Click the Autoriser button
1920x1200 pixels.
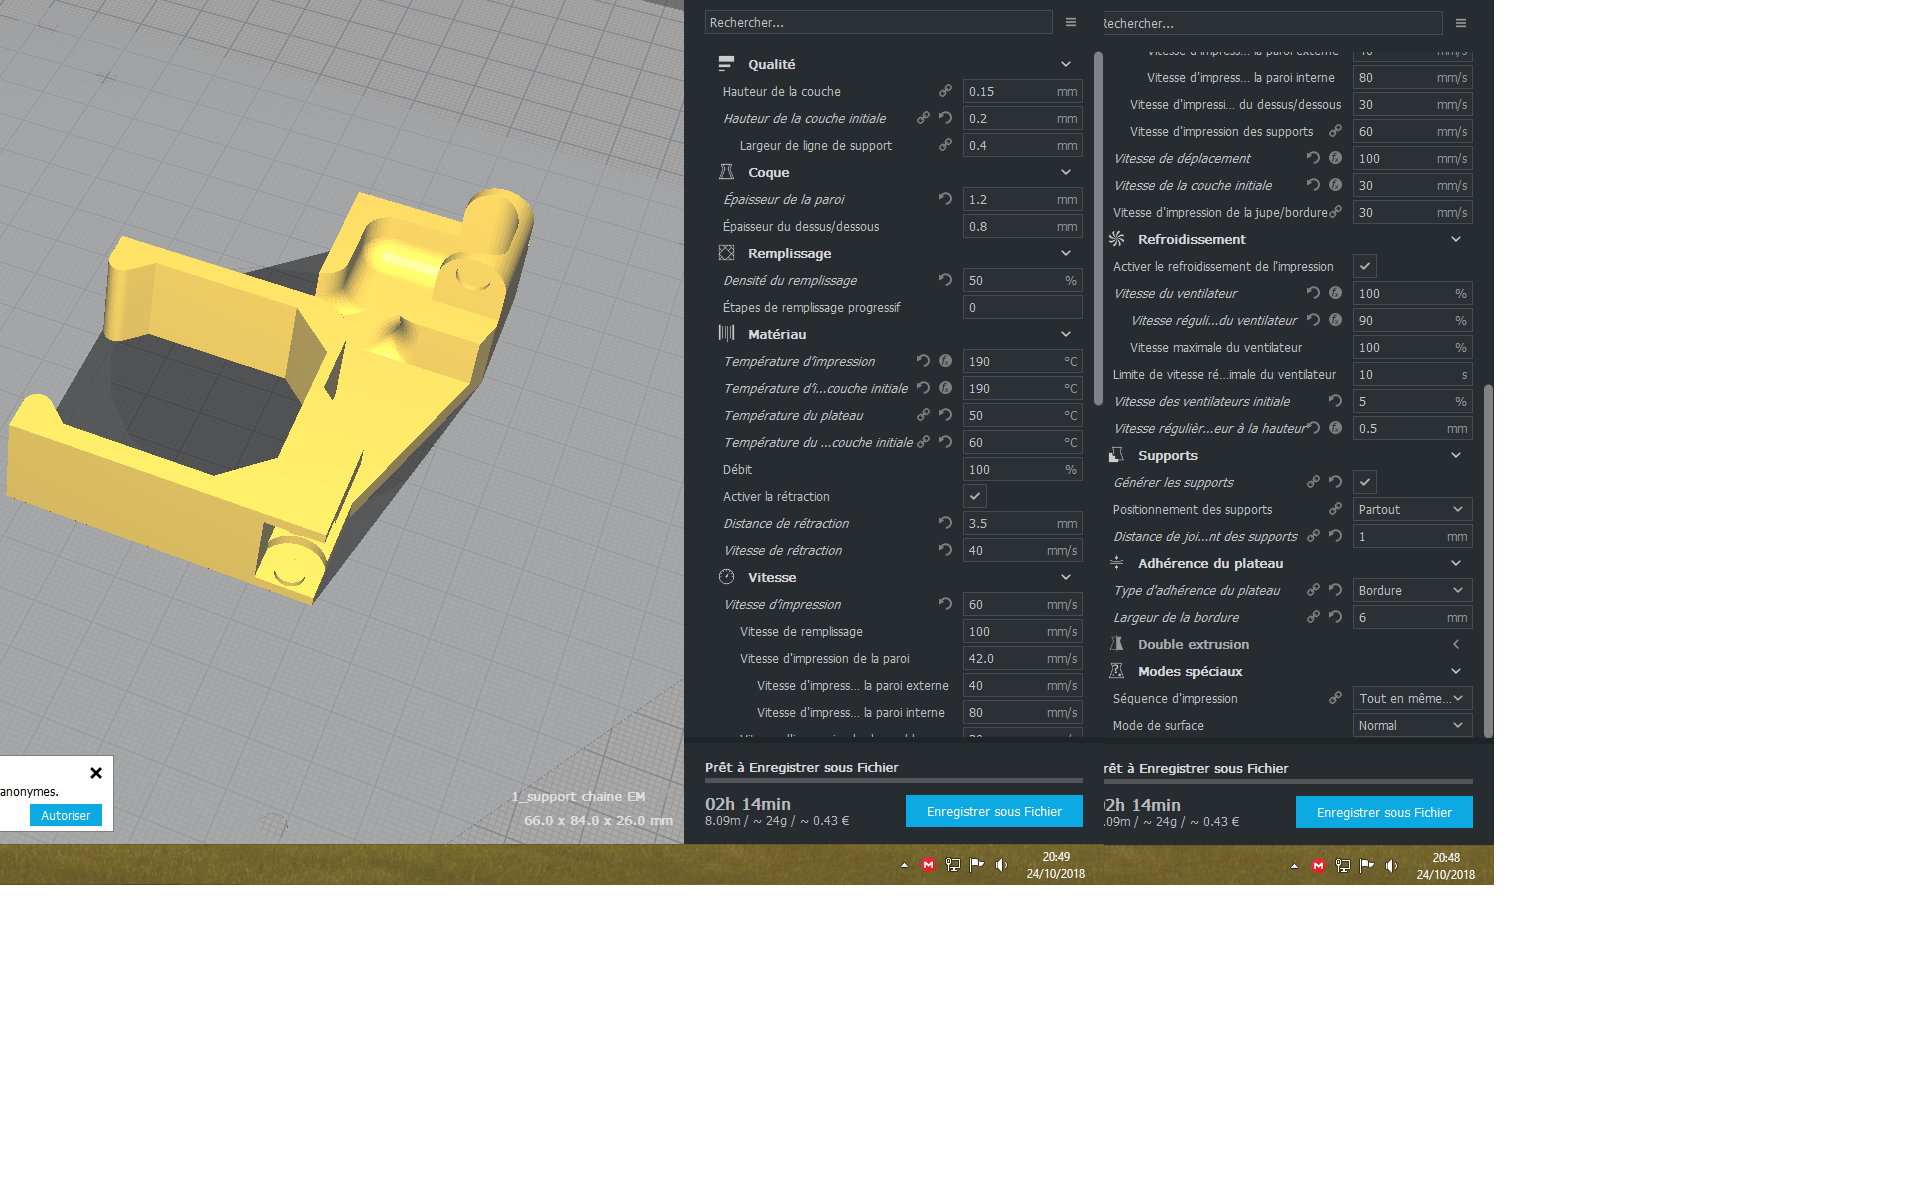click(66, 815)
